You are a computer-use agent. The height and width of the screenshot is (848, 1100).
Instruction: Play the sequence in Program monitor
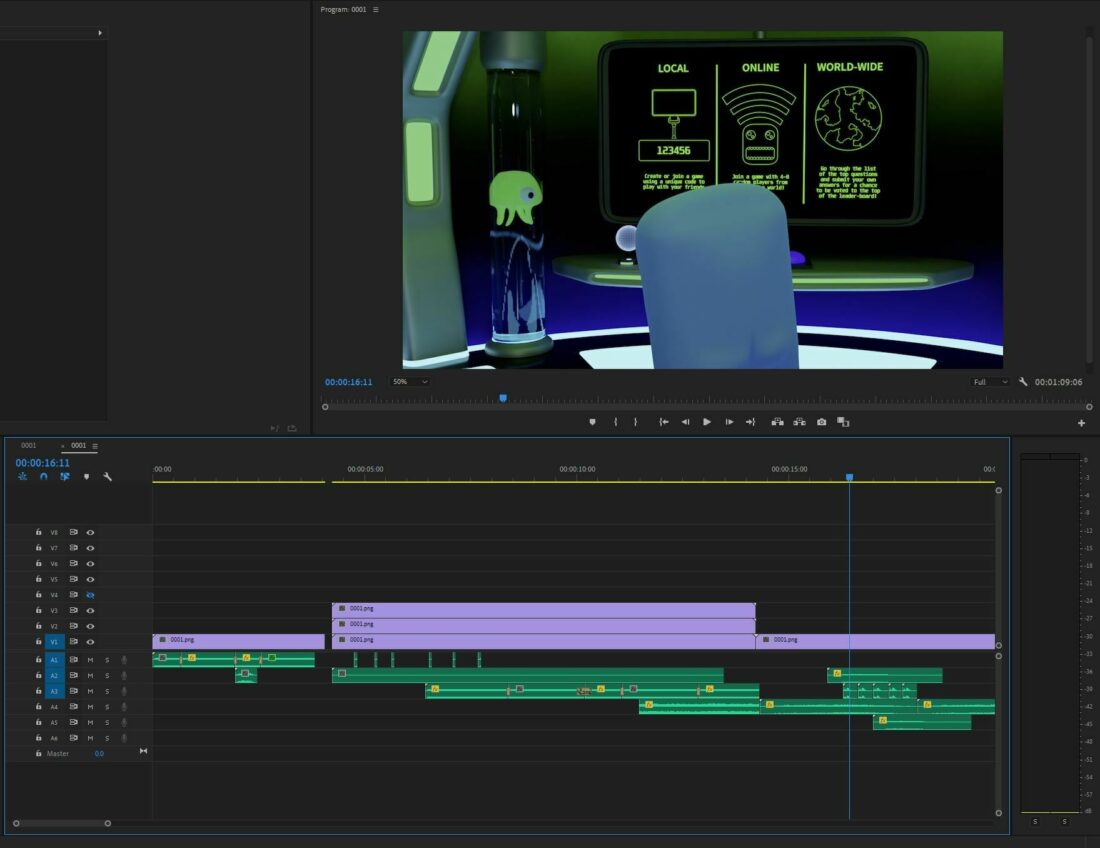(706, 422)
